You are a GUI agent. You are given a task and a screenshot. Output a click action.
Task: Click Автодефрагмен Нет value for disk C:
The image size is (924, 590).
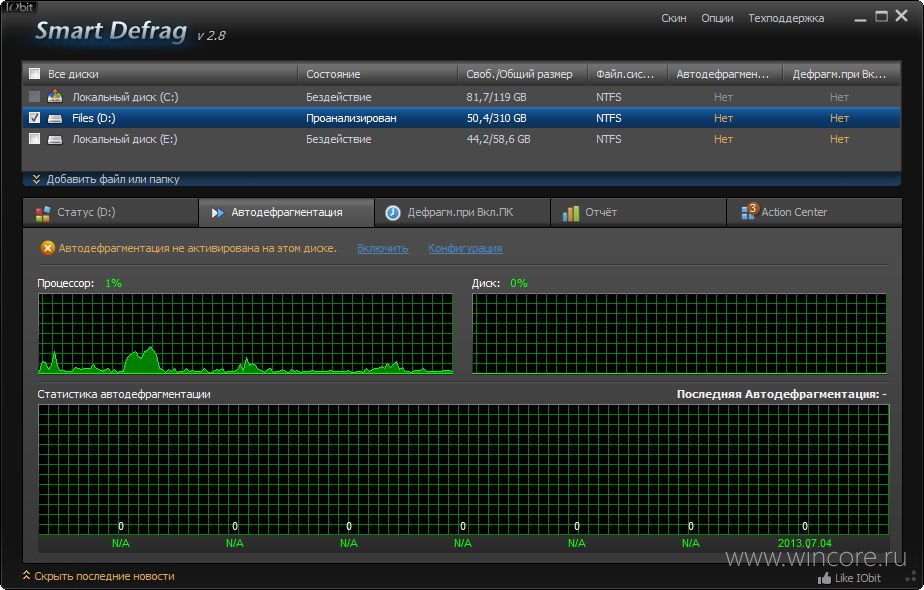pyautogui.click(x=723, y=97)
